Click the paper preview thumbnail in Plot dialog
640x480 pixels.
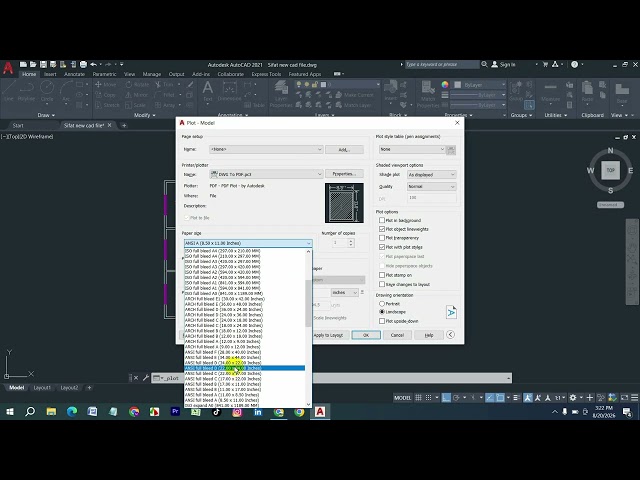pyautogui.click(x=344, y=203)
